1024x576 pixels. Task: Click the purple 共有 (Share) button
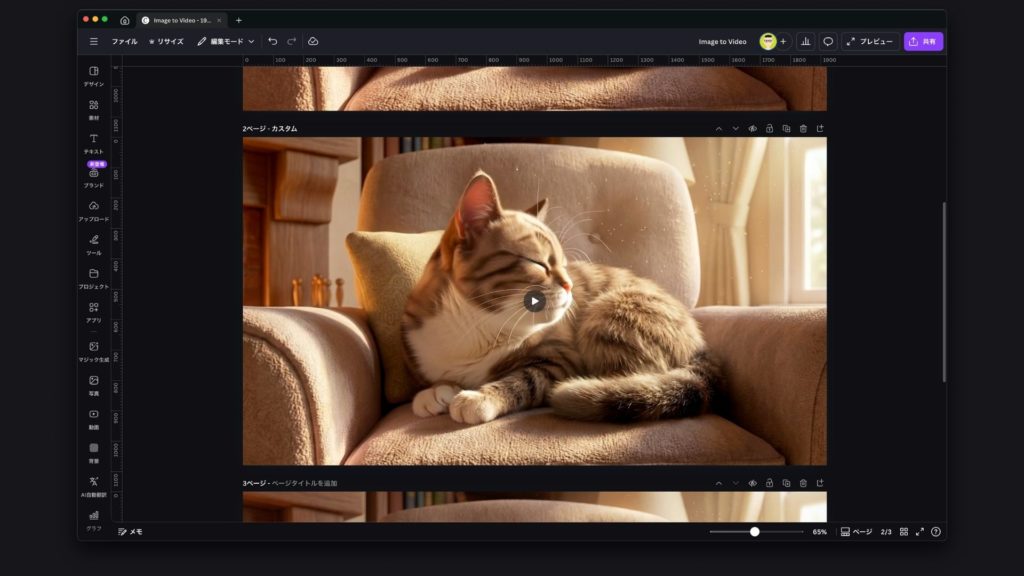[x=923, y=41]
